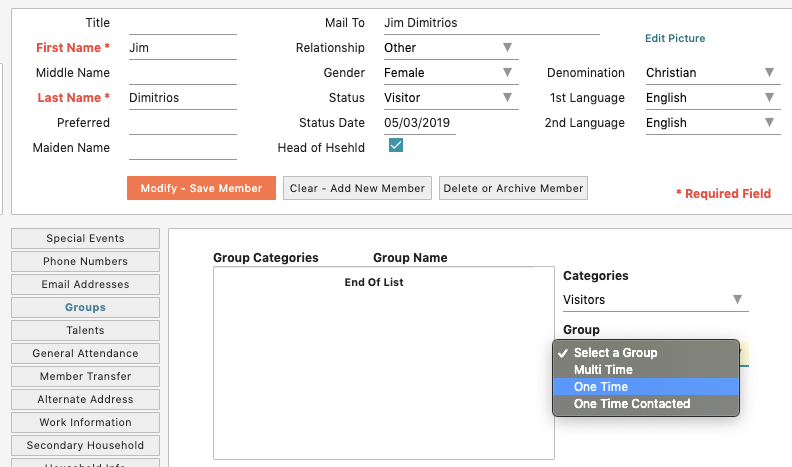Viewport: 792px width, 467px height.
Task: Click the Title input field
Action: coord(183,23)
